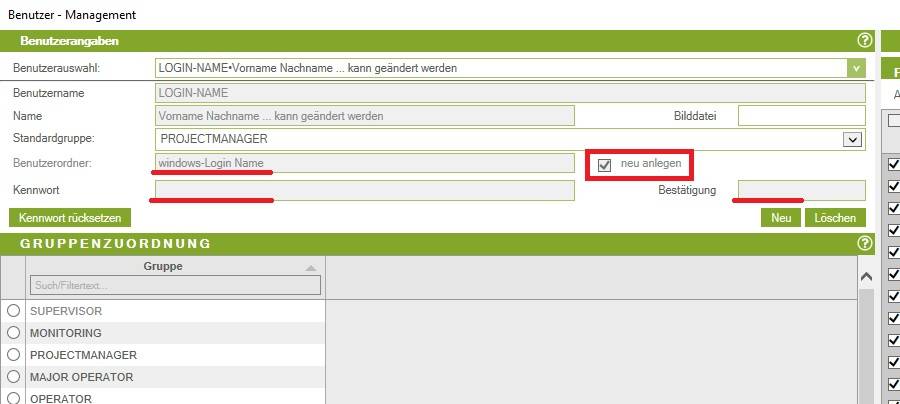The image size is (900, 404).
Task: Click the Bilddatei input field
Action: 801,116
